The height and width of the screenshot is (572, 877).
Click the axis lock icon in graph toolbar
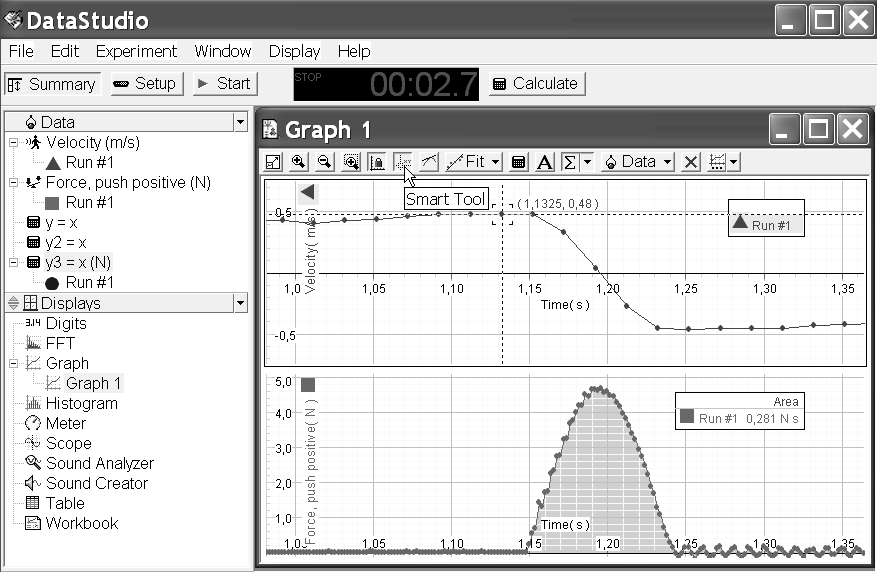(377, 162)
